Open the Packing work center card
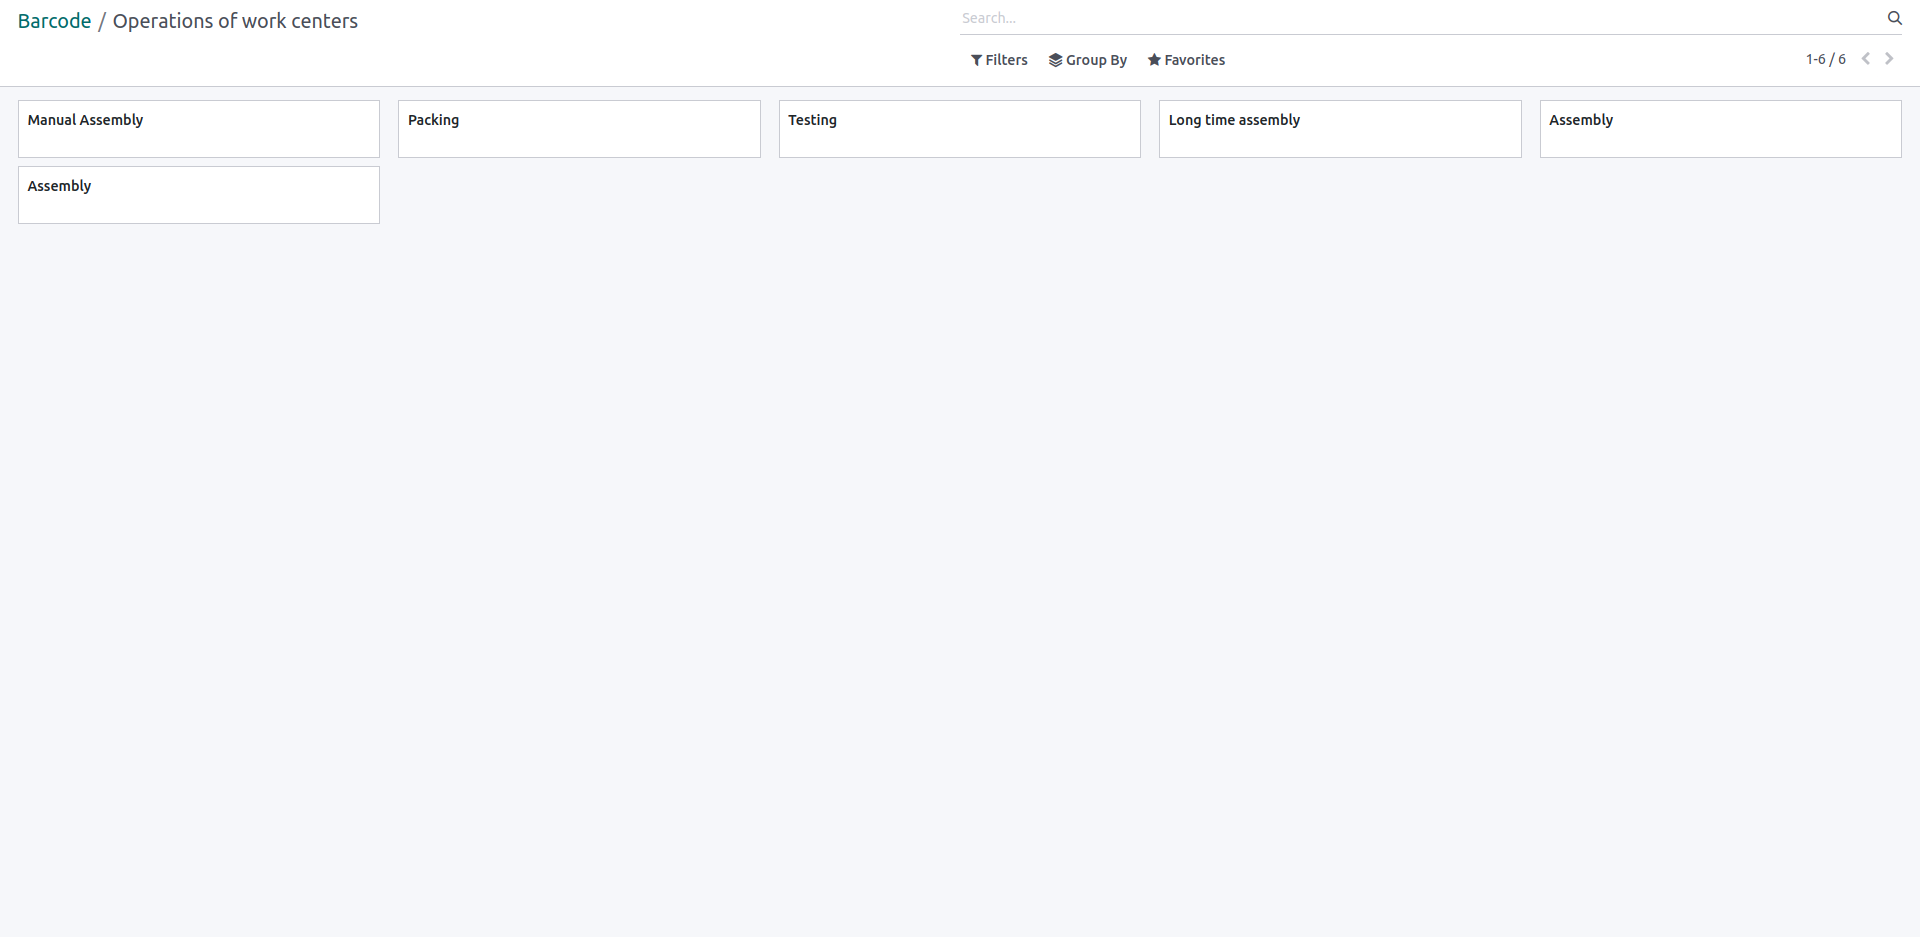 click(579, 129)
